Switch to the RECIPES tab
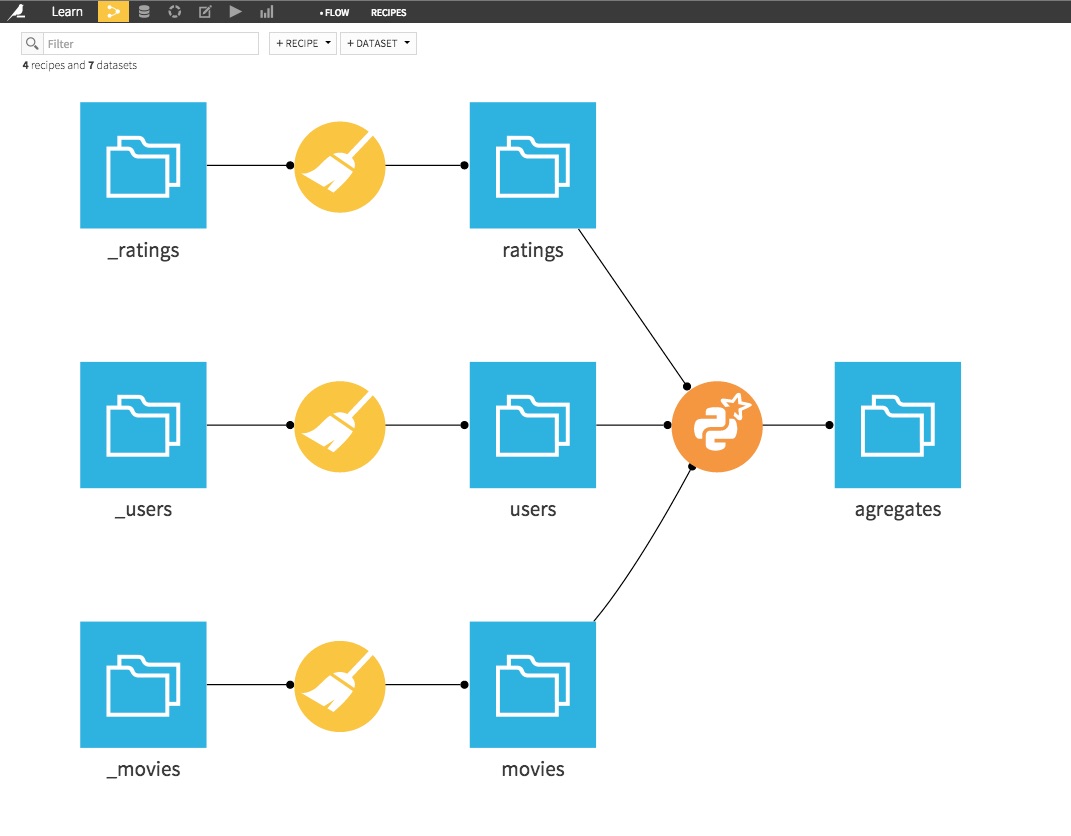The image size is (1071, 836). 388,12
